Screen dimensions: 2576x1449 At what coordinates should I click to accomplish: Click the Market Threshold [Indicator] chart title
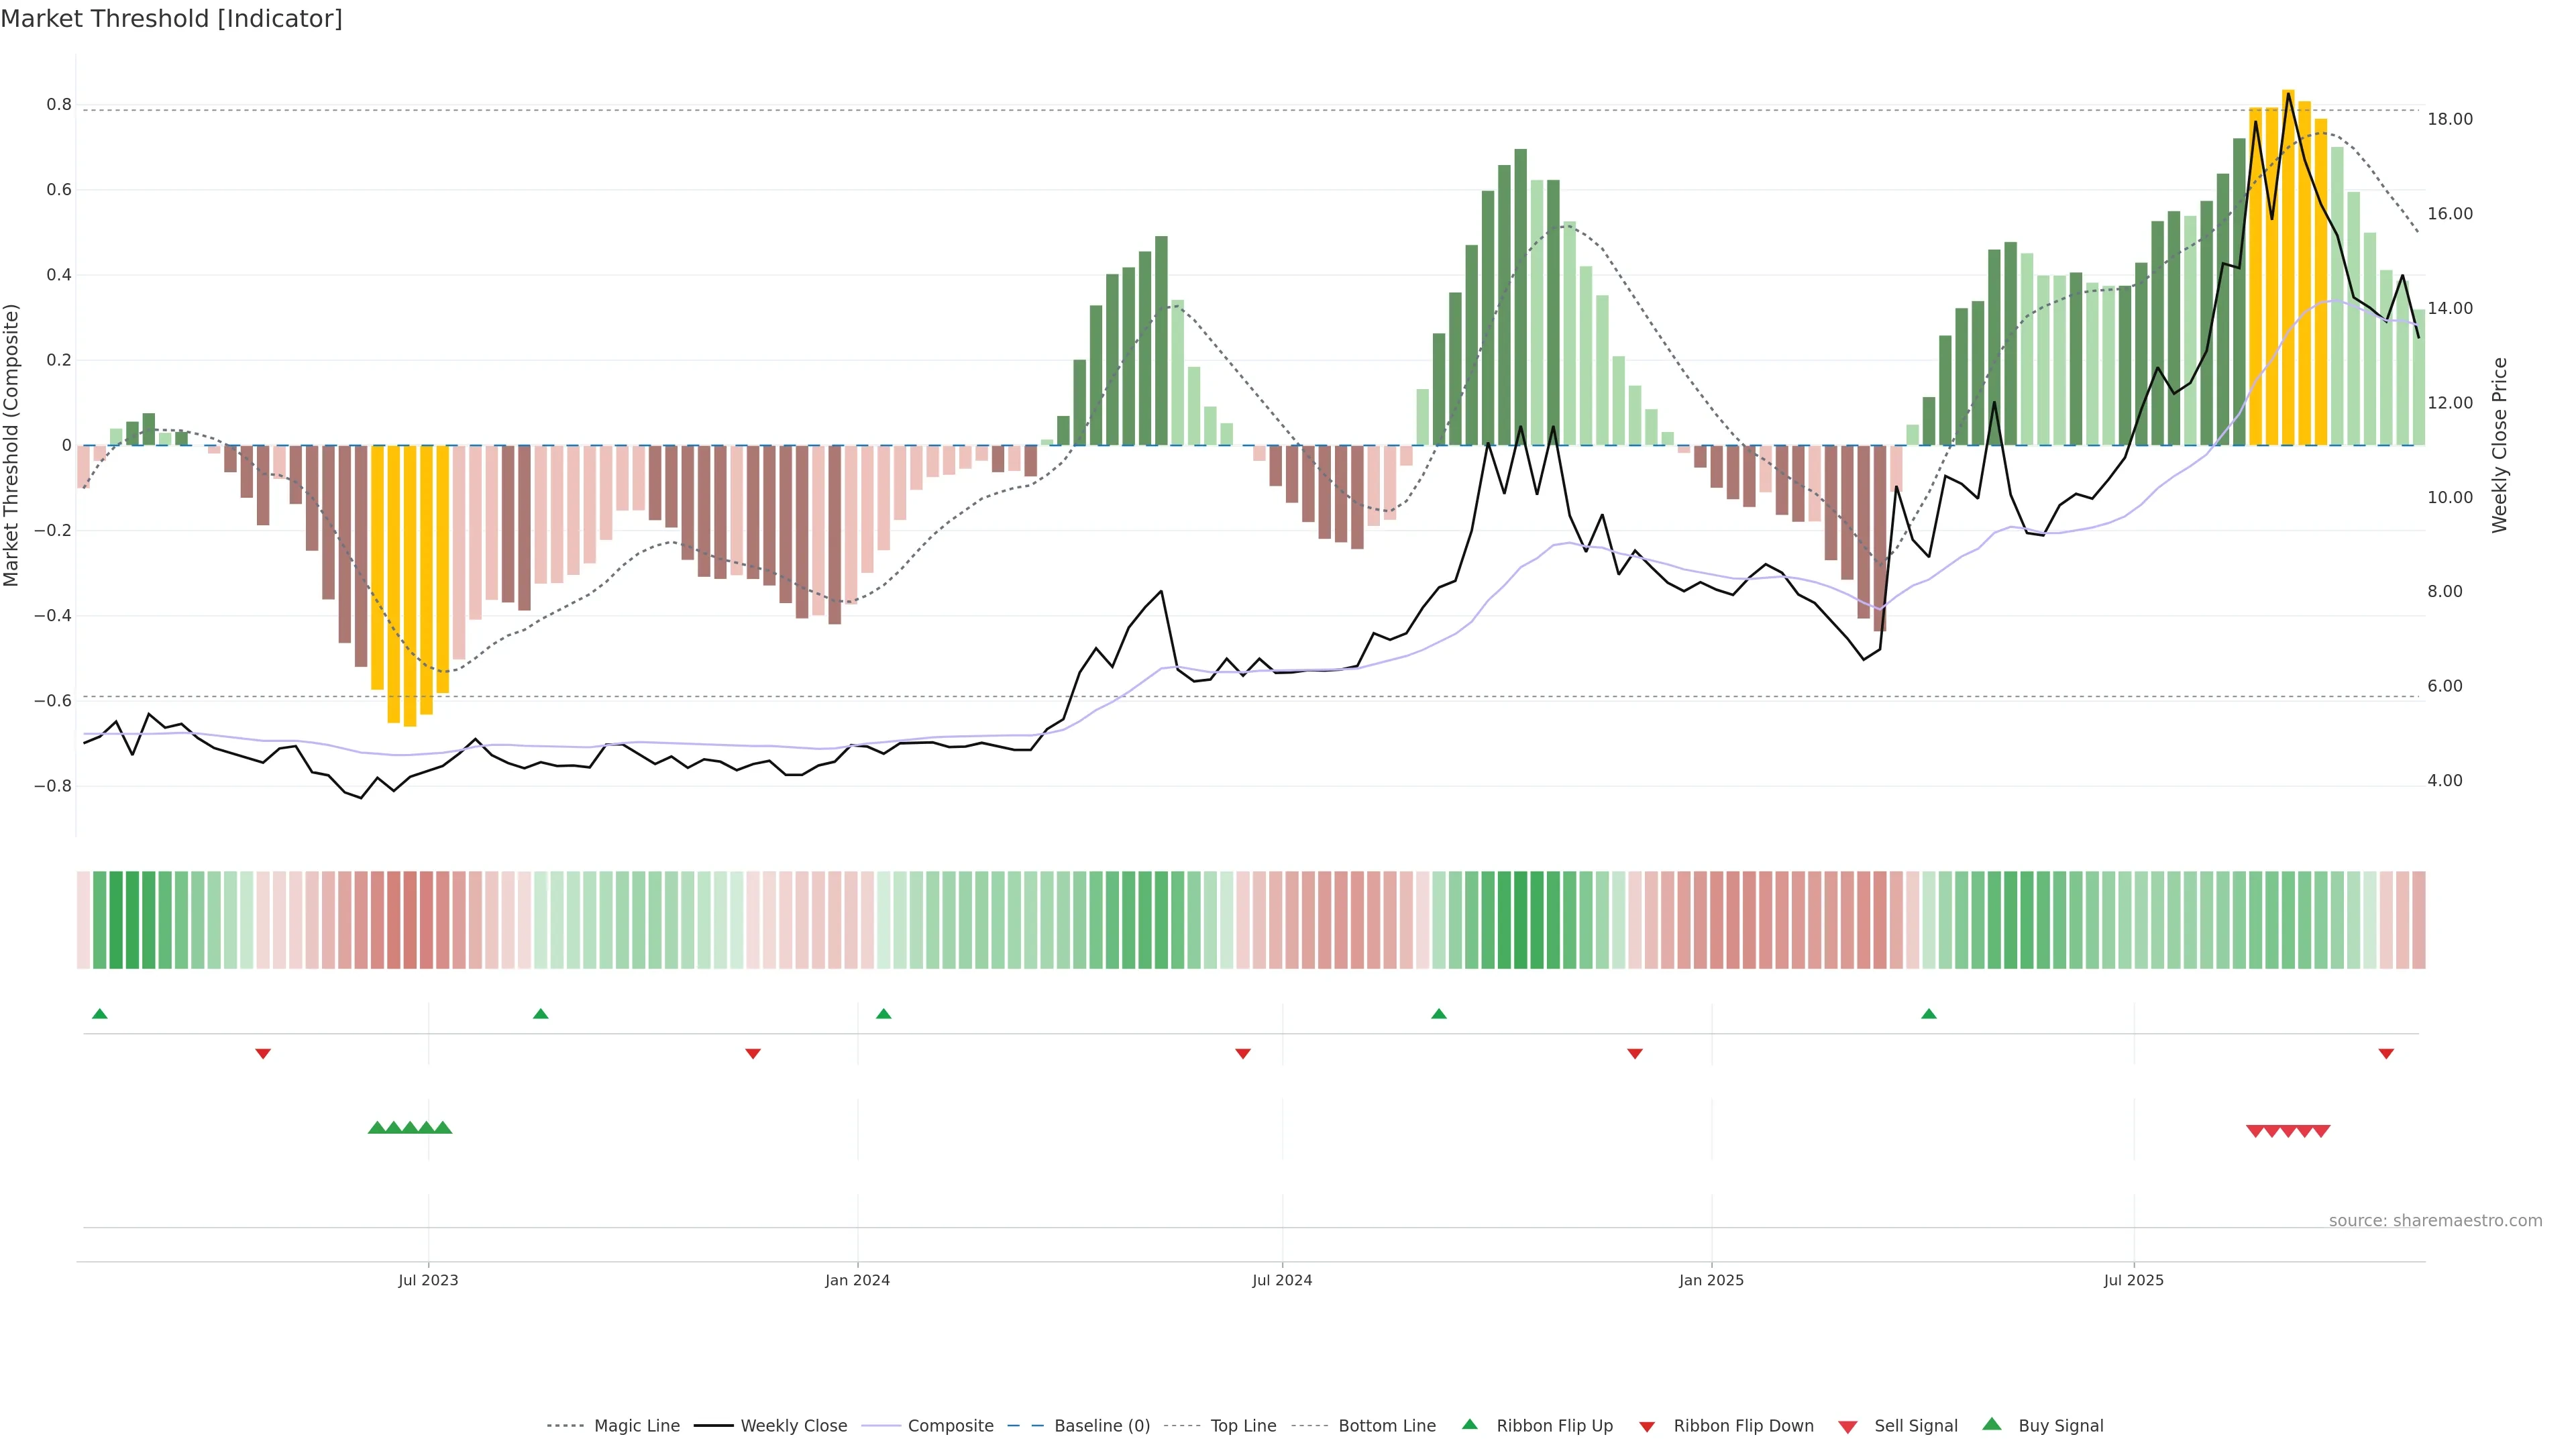coord(171,19)
